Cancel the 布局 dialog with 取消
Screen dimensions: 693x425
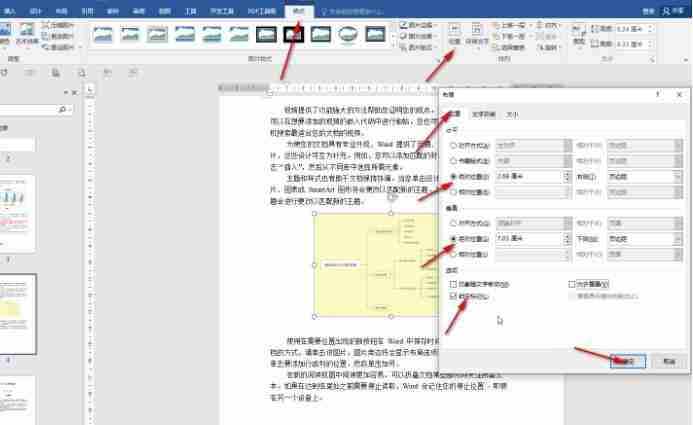pos(669,361)
